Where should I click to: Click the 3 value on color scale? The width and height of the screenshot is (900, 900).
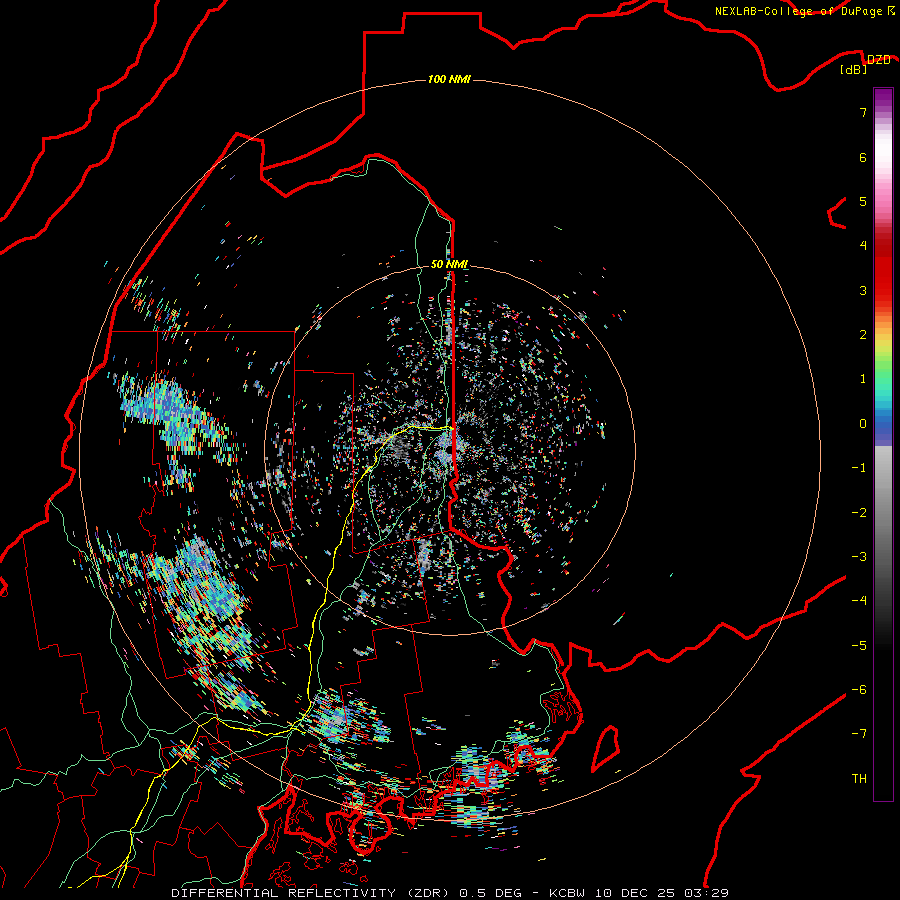click(863, 290)
